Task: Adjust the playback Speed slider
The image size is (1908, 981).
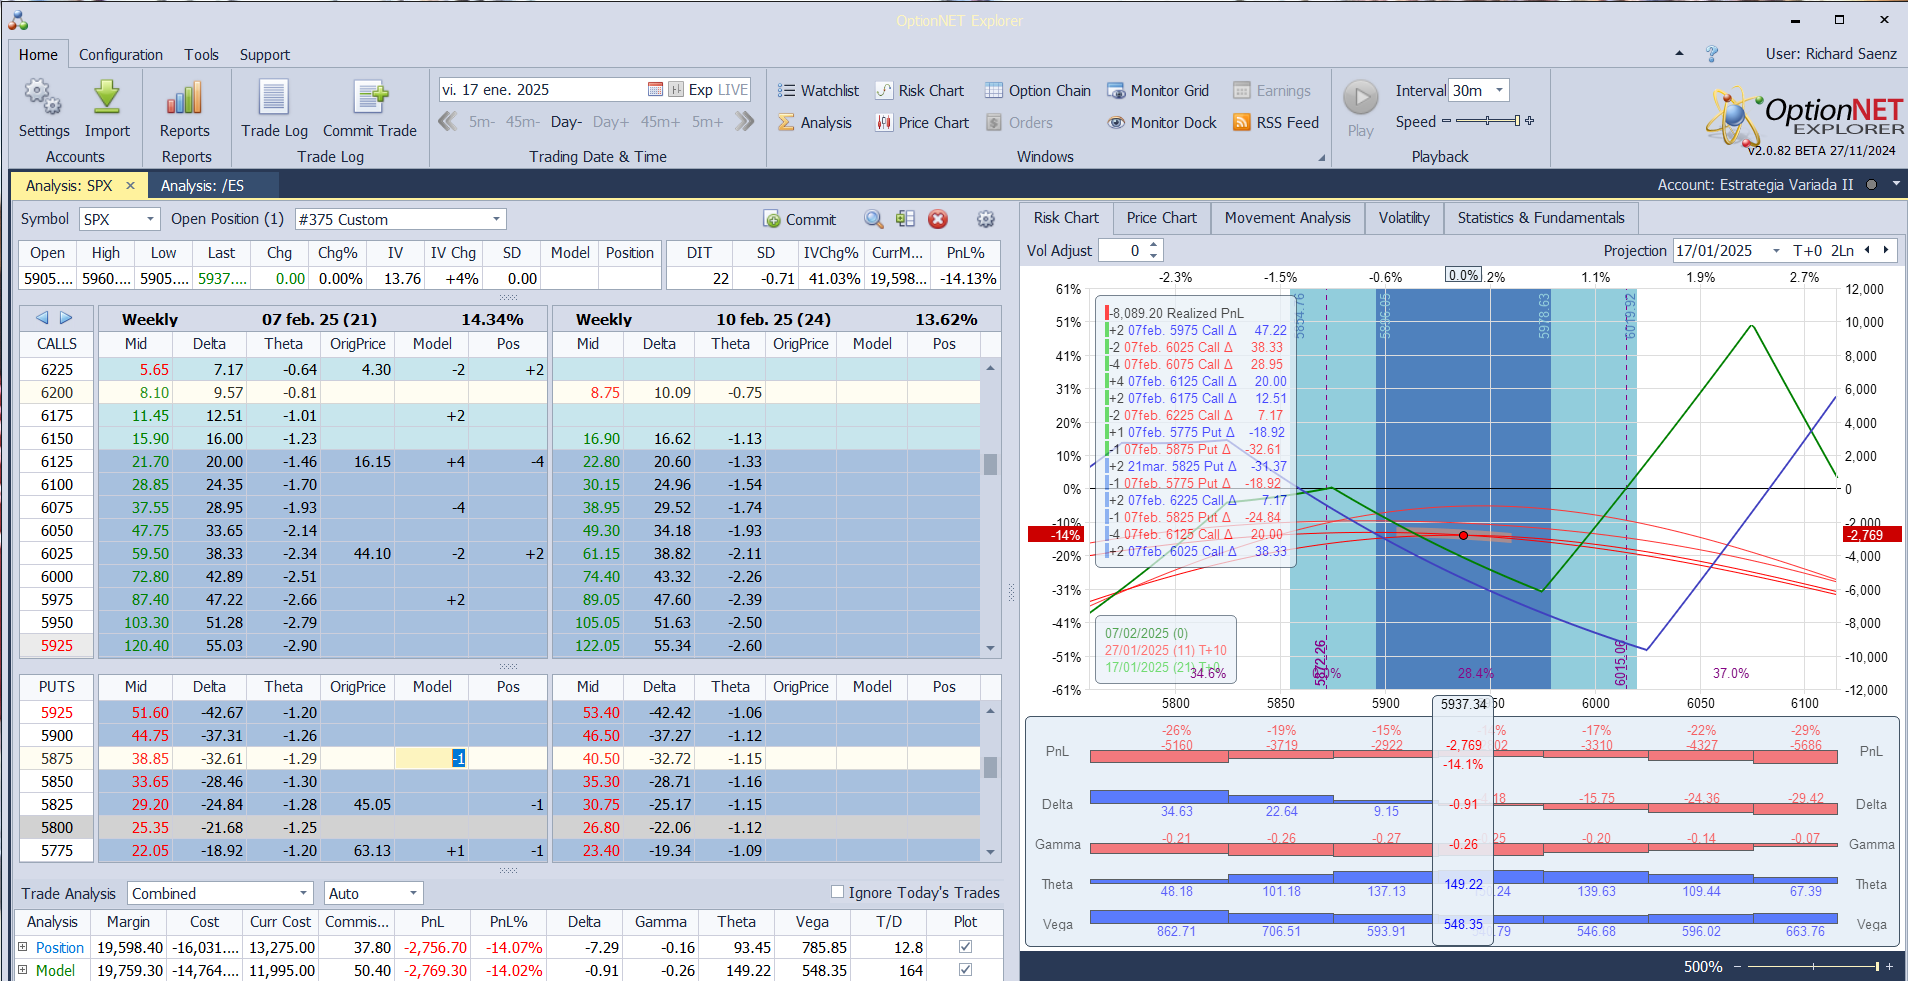Action: pos(1487,121)
